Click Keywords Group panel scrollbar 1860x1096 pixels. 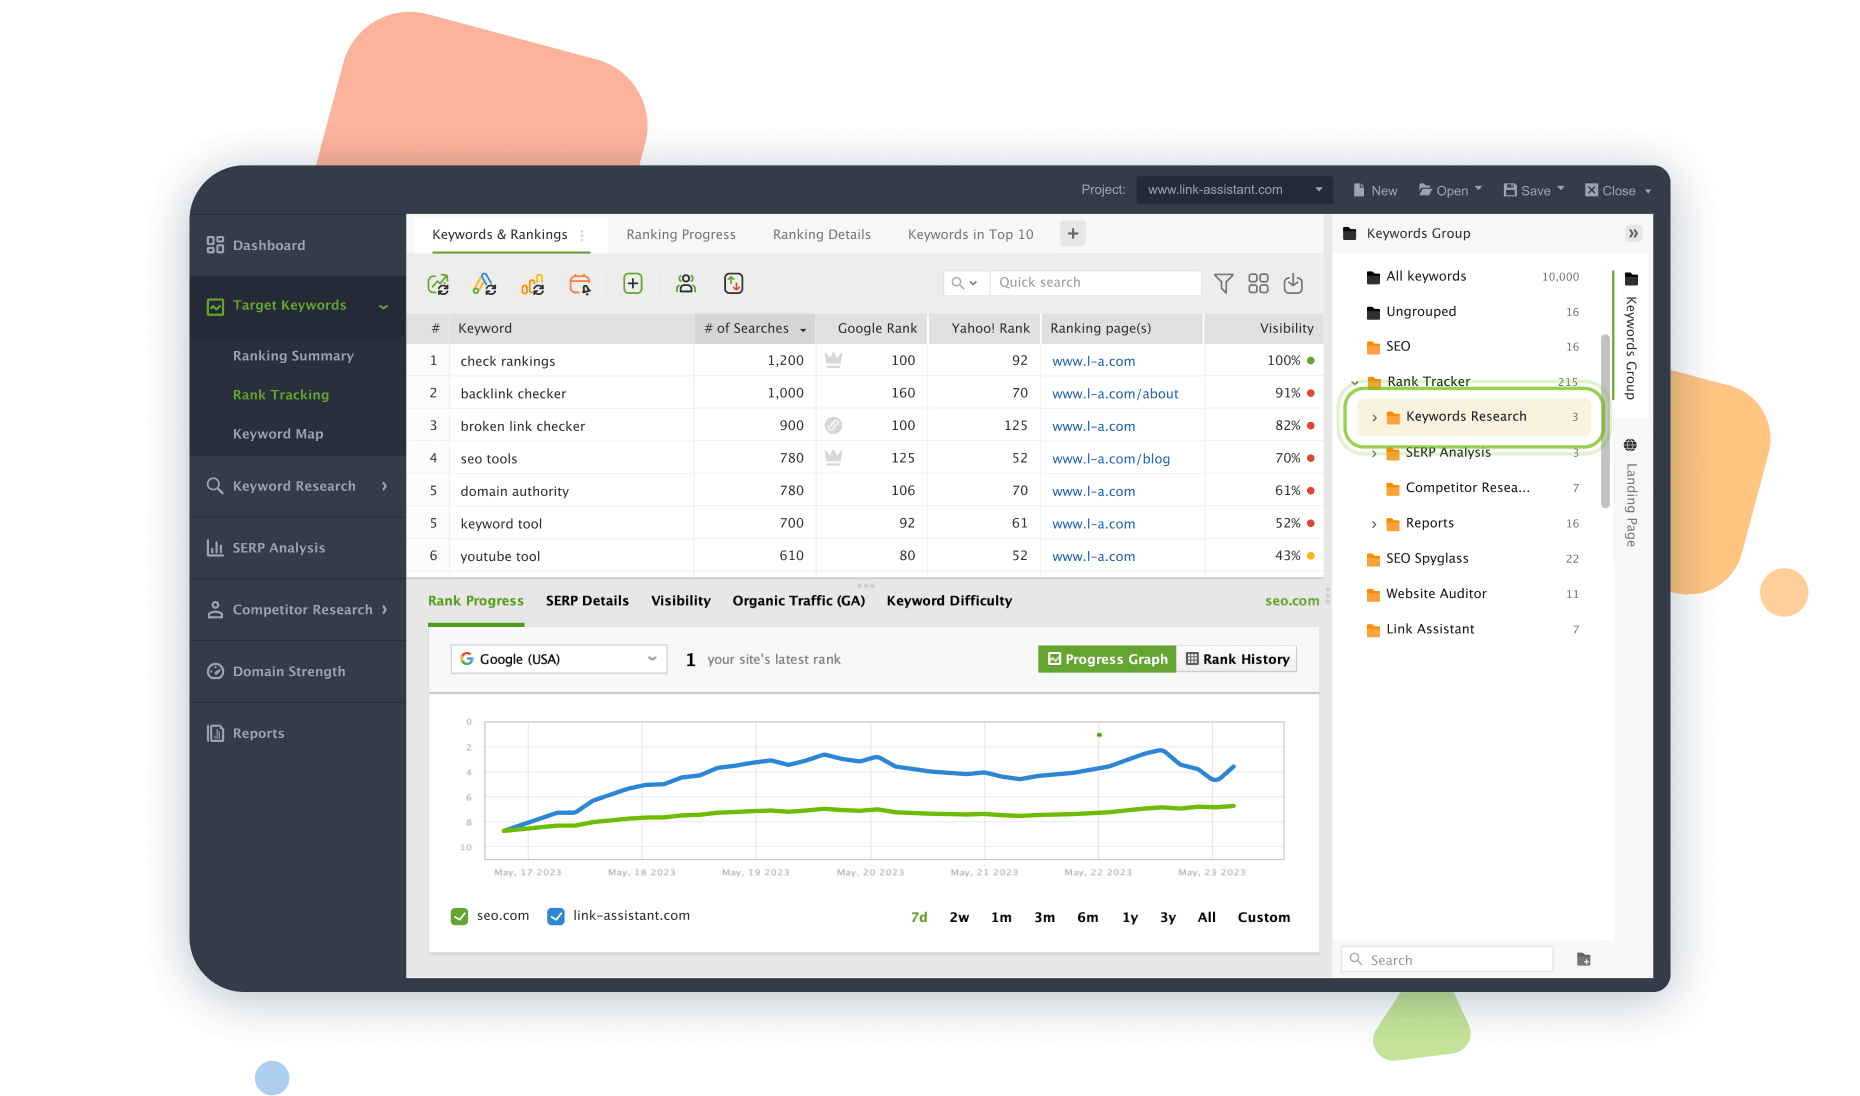[1605, 420]
